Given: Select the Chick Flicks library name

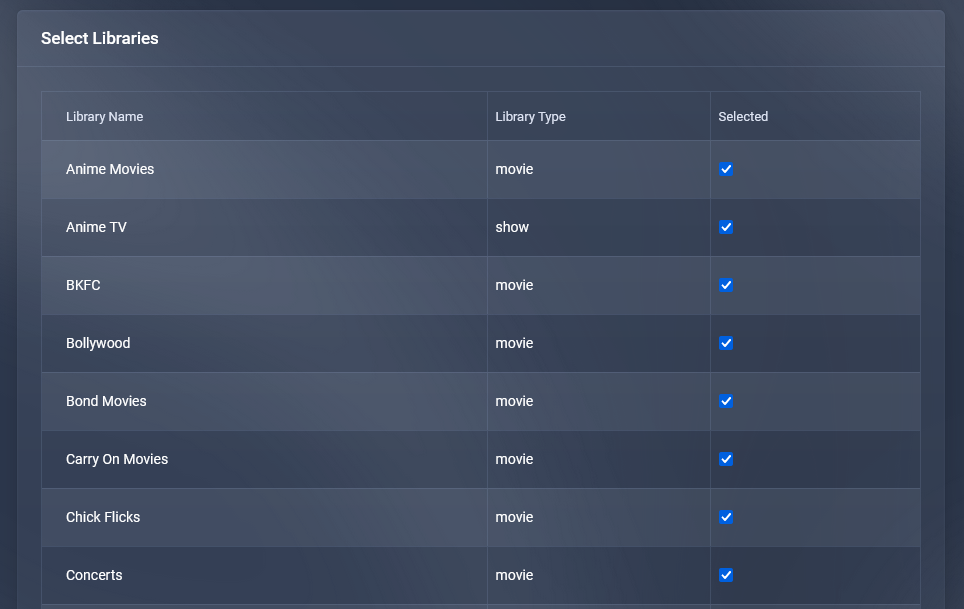Looking at the screenshot, I should coord(103,517).
